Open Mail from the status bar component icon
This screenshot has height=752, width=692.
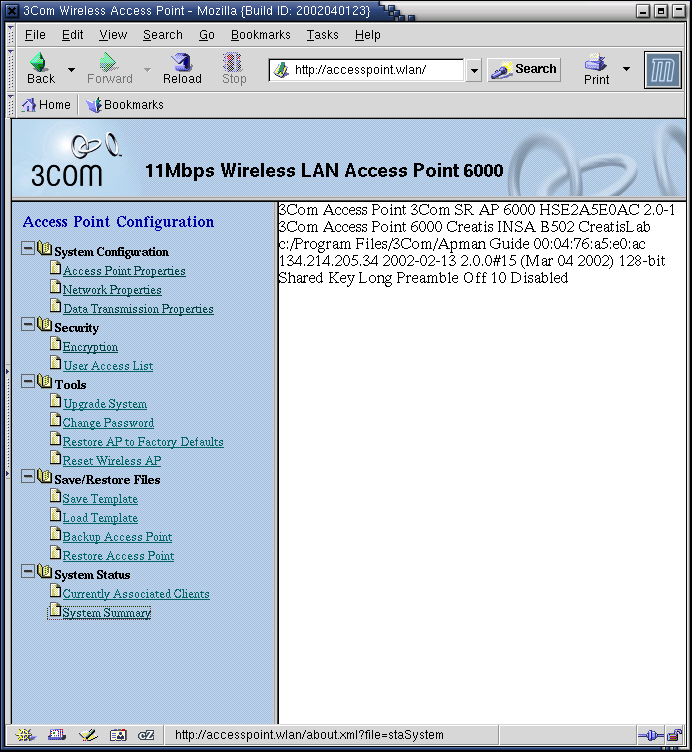click(x=57, y=735)
